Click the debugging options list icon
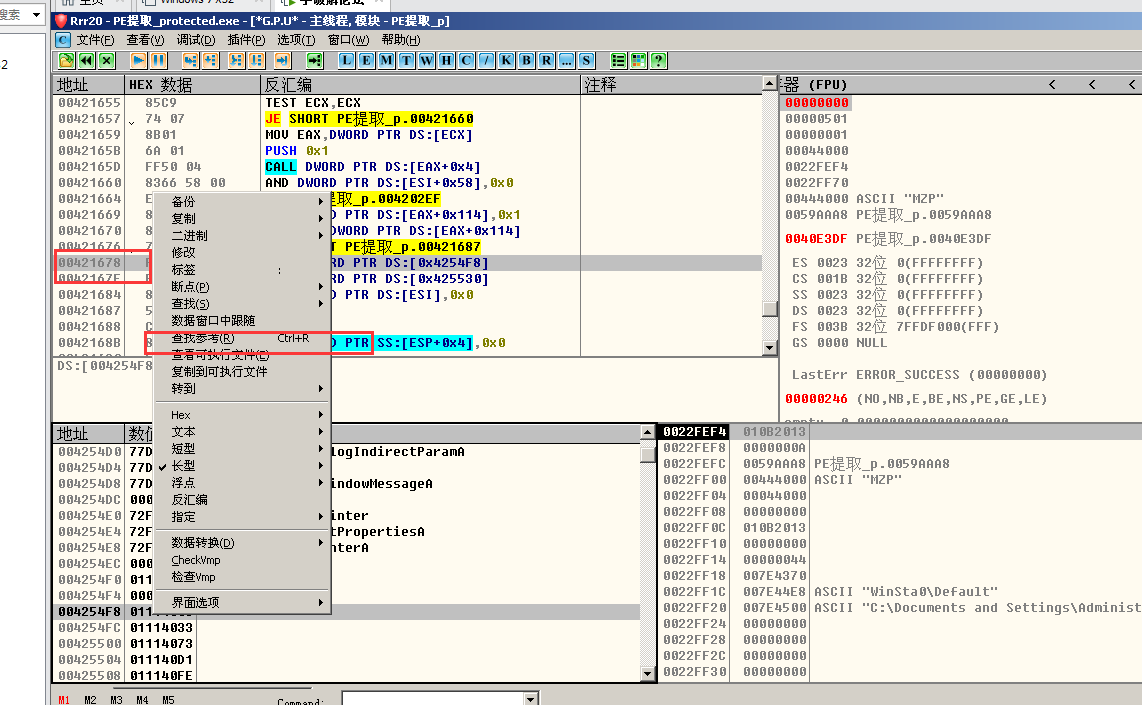1142x705 pixels. click(x=618, y=60)
